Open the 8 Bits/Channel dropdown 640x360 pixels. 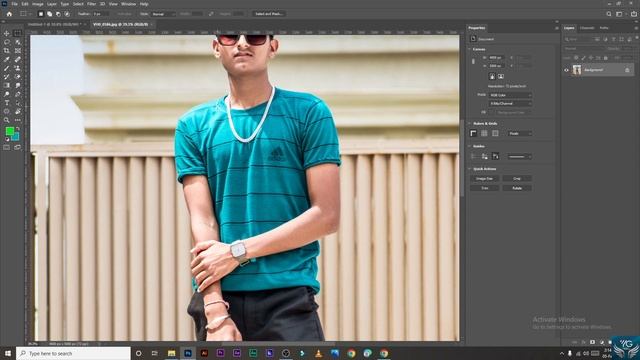click(x=510, y=104)
